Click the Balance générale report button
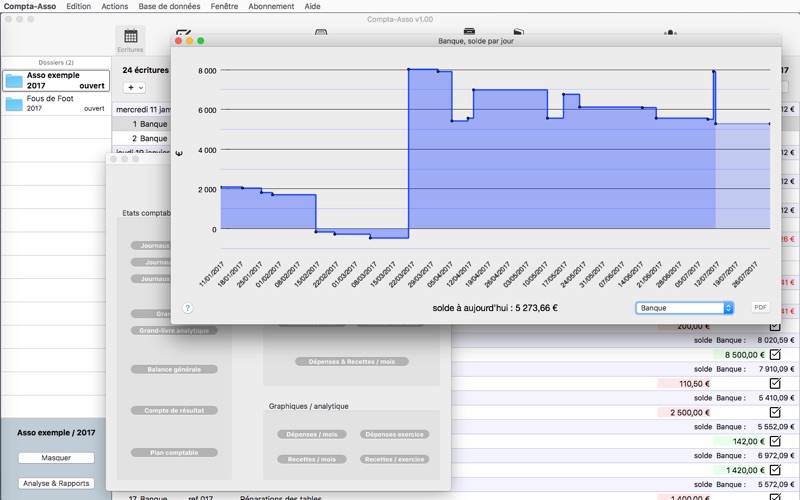This screenshot has width=800, height=500. coord(174,369)
